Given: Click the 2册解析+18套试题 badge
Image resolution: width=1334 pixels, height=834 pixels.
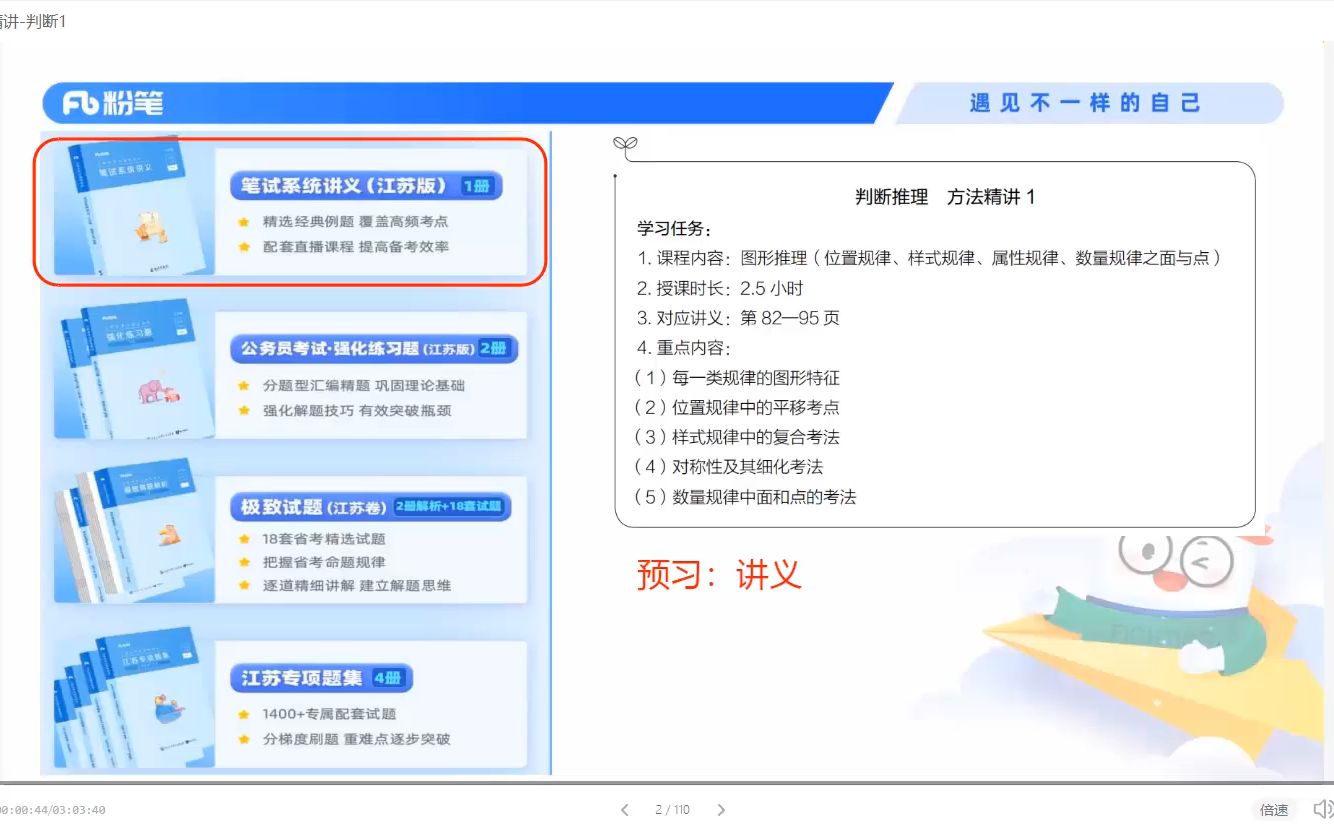Looking at the screenshot, I should pos(448,507).
